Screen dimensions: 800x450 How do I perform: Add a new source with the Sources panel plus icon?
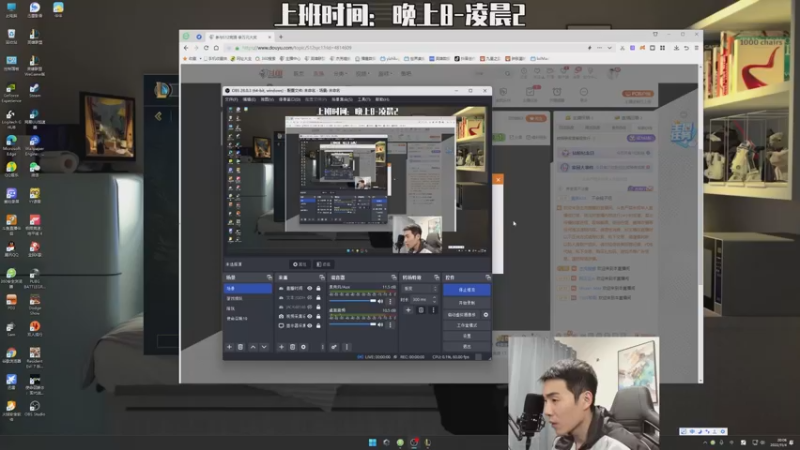click(281, 347)
